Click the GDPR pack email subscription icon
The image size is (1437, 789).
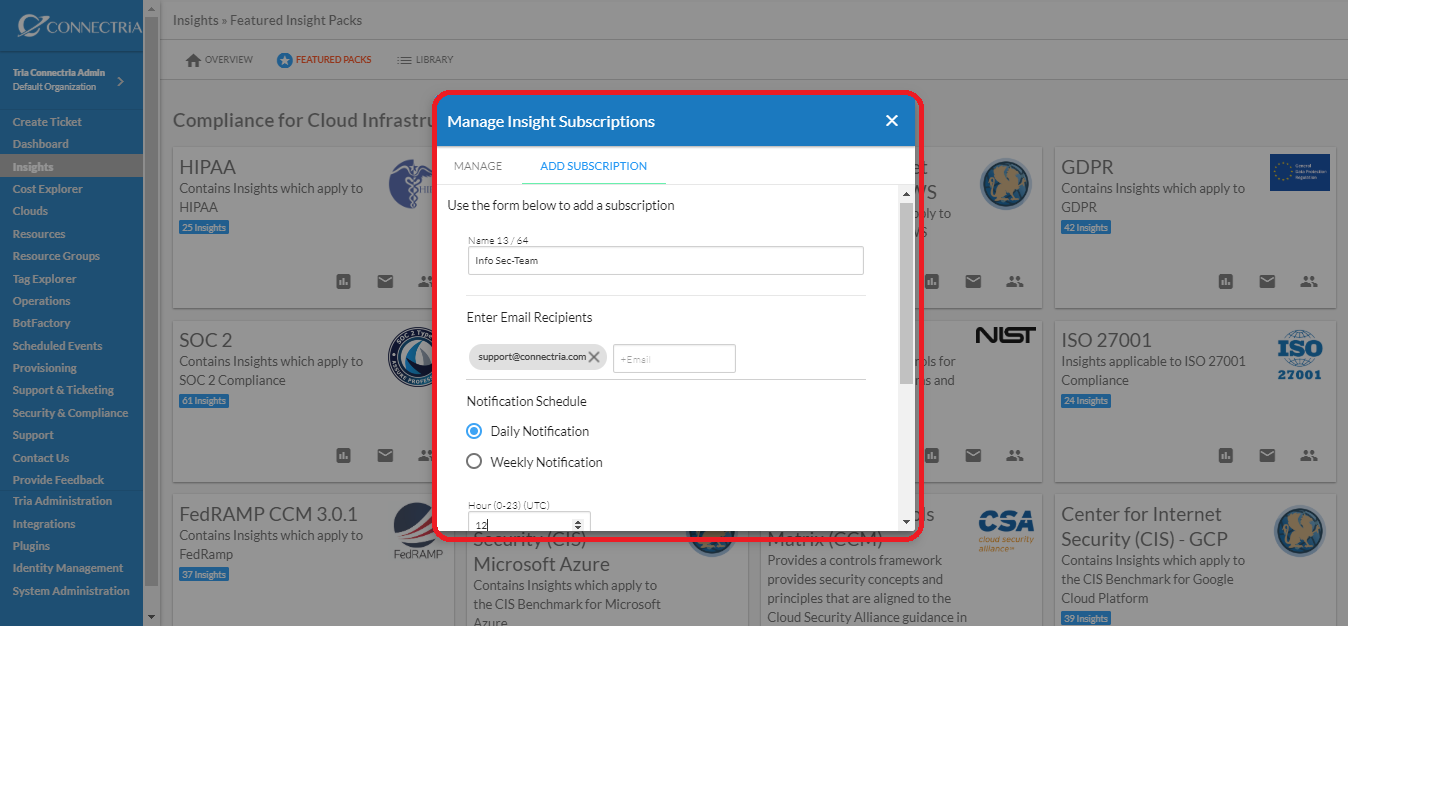[x=1267, y=282]
